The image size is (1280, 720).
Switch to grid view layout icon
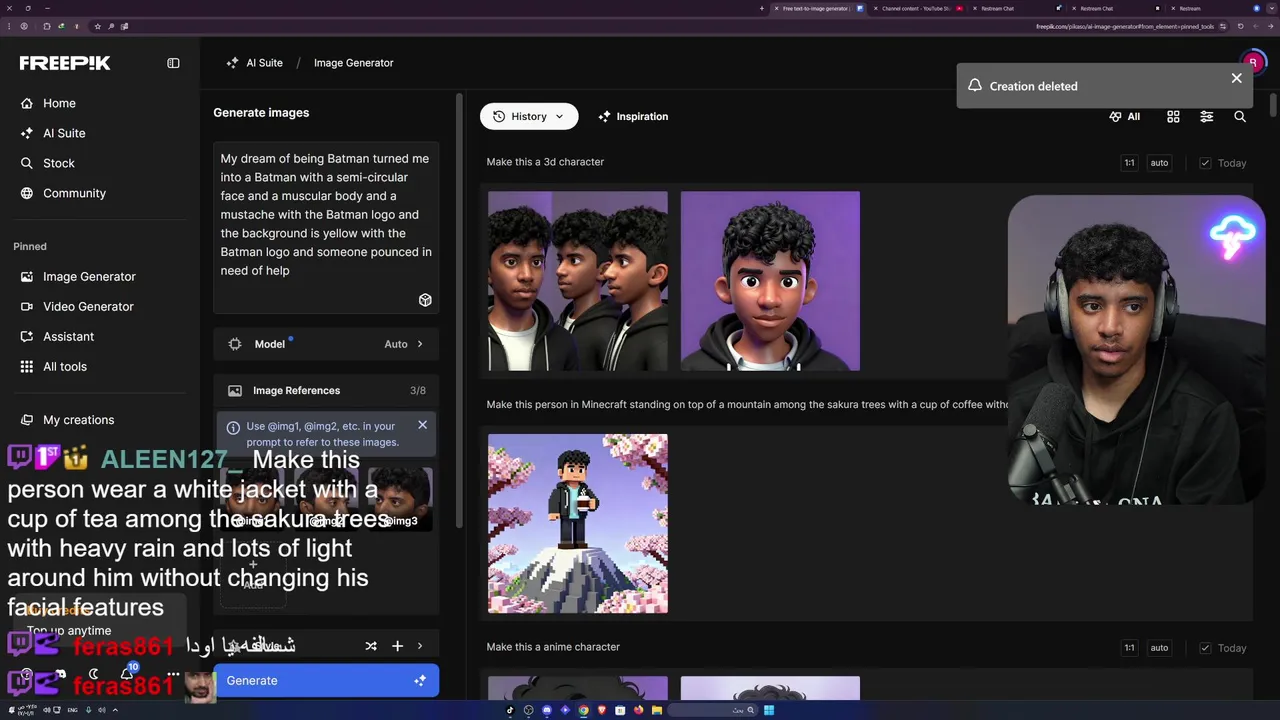[1173, 117]
